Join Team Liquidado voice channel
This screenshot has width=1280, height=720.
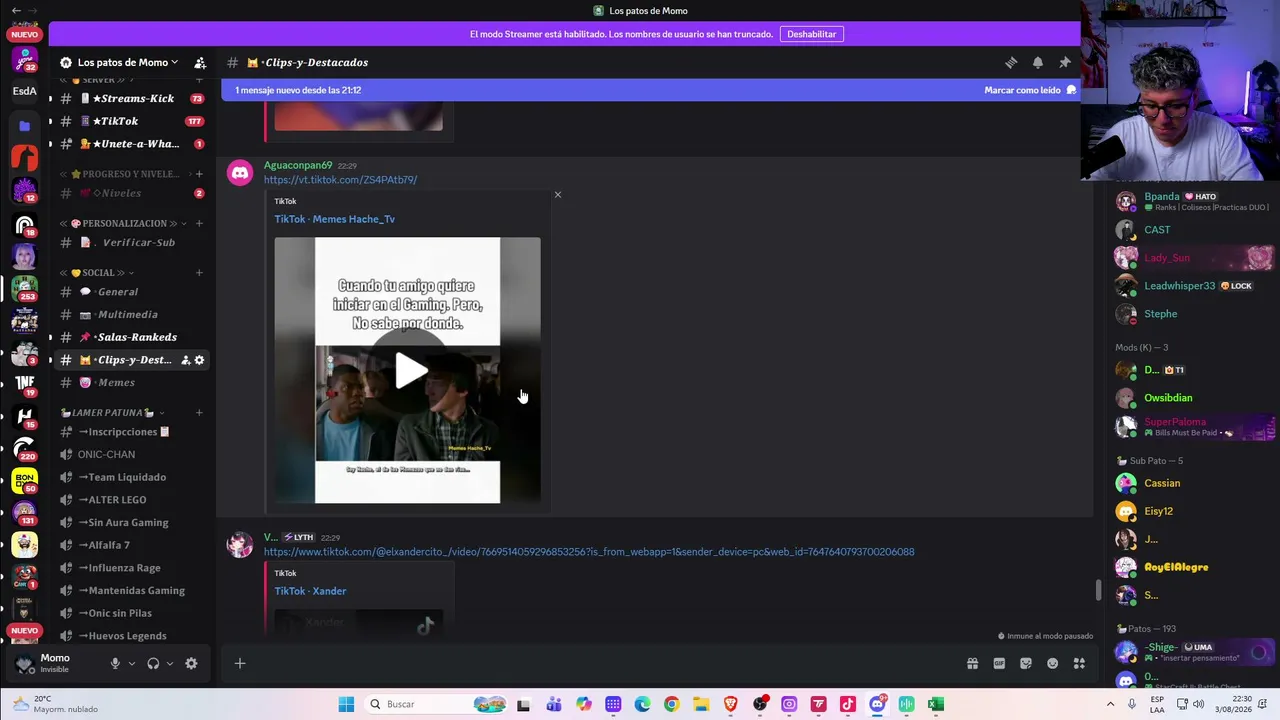131,477
